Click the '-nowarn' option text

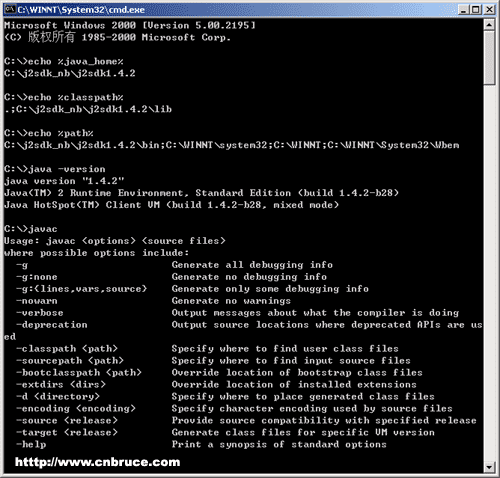(x=37, y=301)
